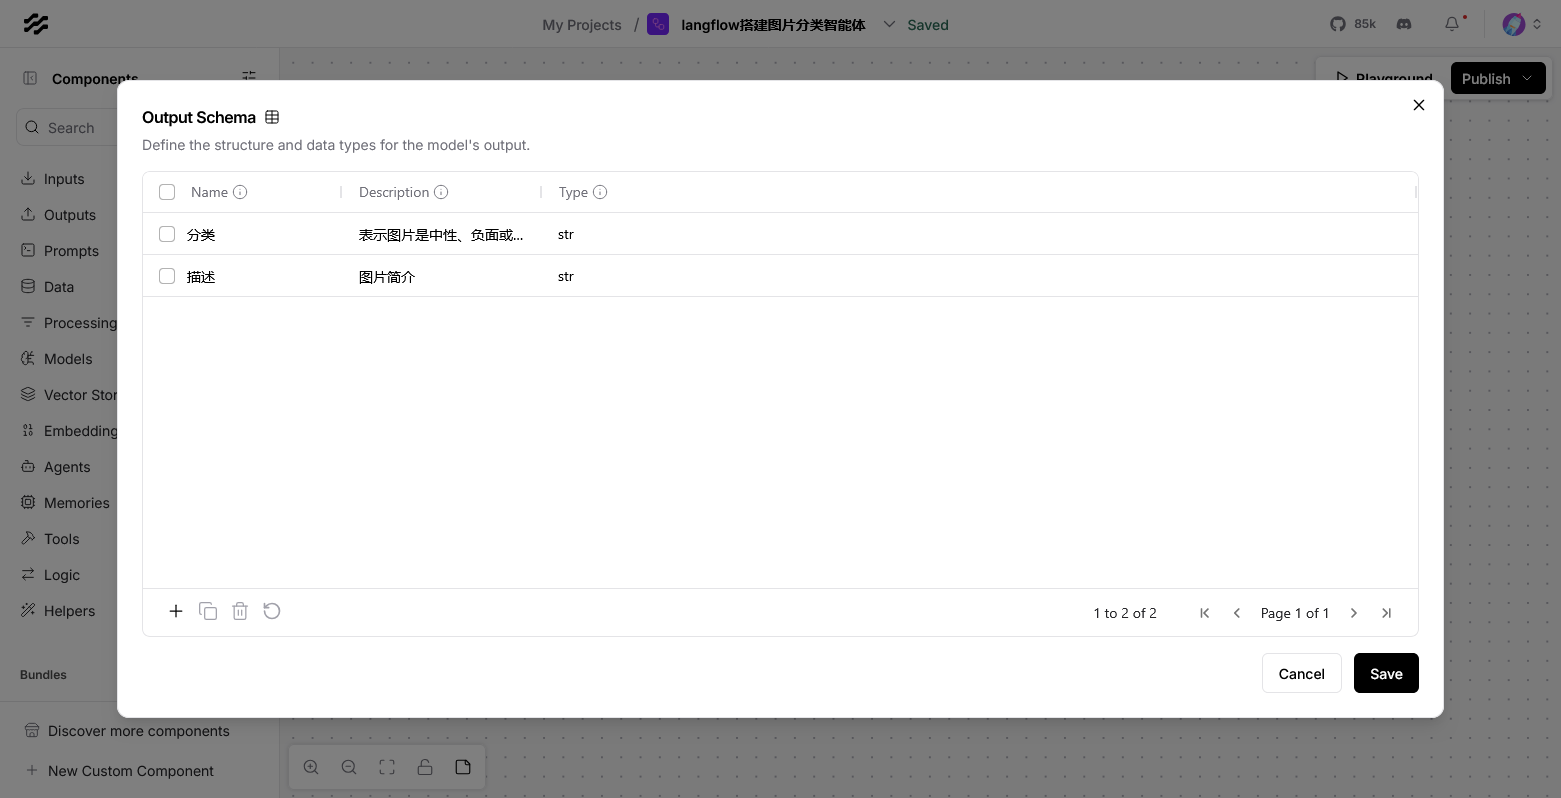Image resolution: width=1561 pixels, height=798 pixels.
Task: Expand the Data category
Action: tap(58, 287)
